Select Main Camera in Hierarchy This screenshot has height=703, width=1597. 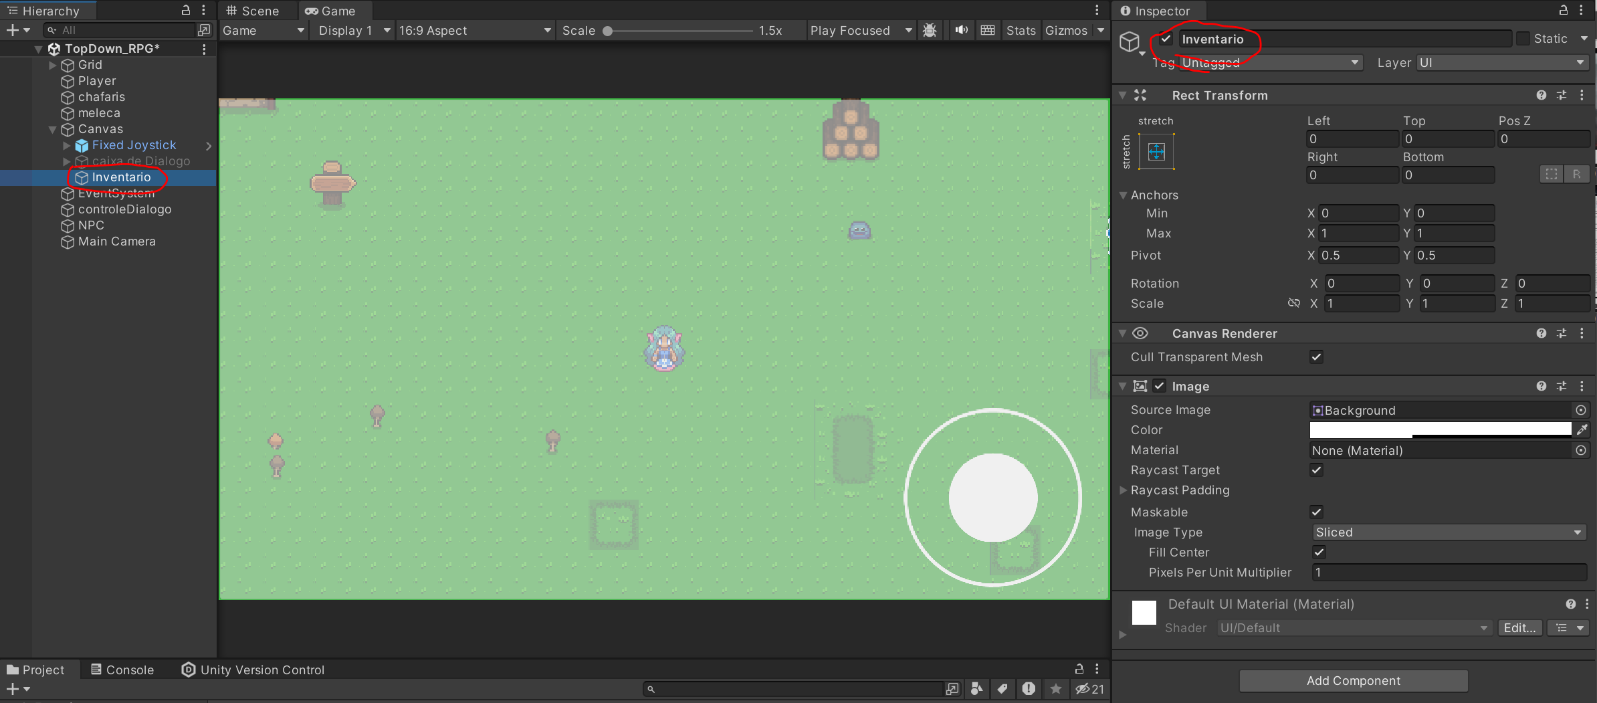[117, 241]
